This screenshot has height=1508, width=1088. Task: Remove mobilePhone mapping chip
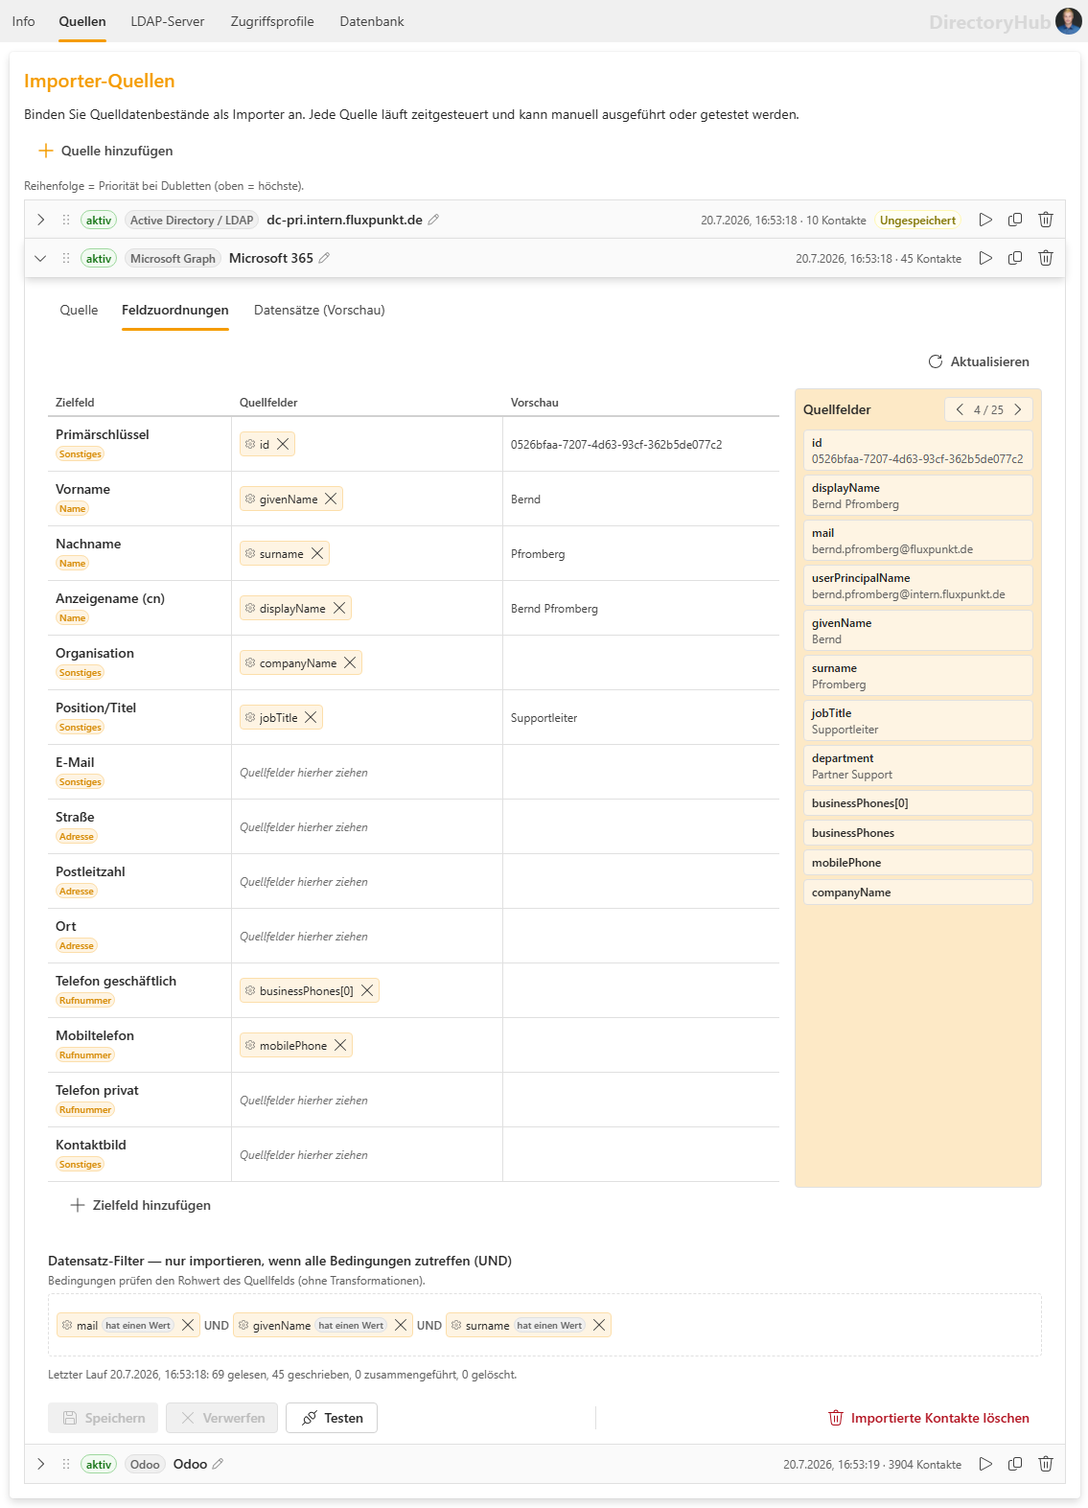click(340, 1046)
